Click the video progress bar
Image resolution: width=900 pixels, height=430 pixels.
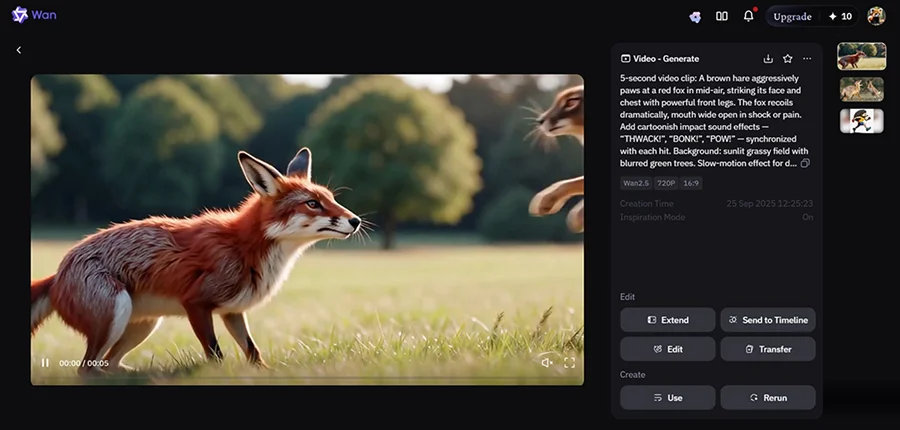point(307,378)
